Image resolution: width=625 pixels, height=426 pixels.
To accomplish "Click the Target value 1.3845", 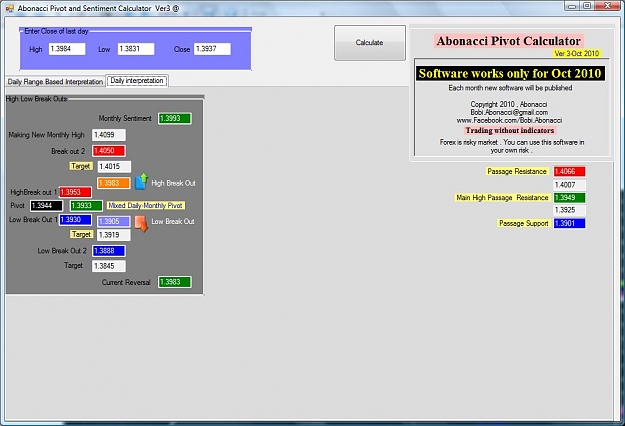I will point(109,266).
